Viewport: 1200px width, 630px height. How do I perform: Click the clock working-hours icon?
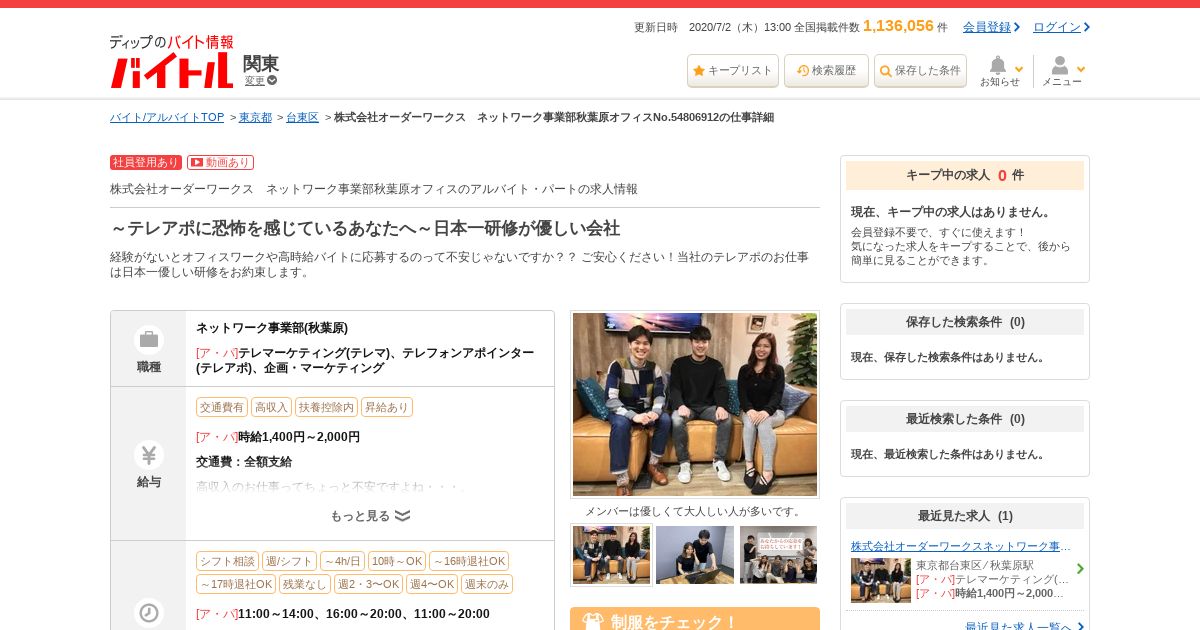point(149,613)
